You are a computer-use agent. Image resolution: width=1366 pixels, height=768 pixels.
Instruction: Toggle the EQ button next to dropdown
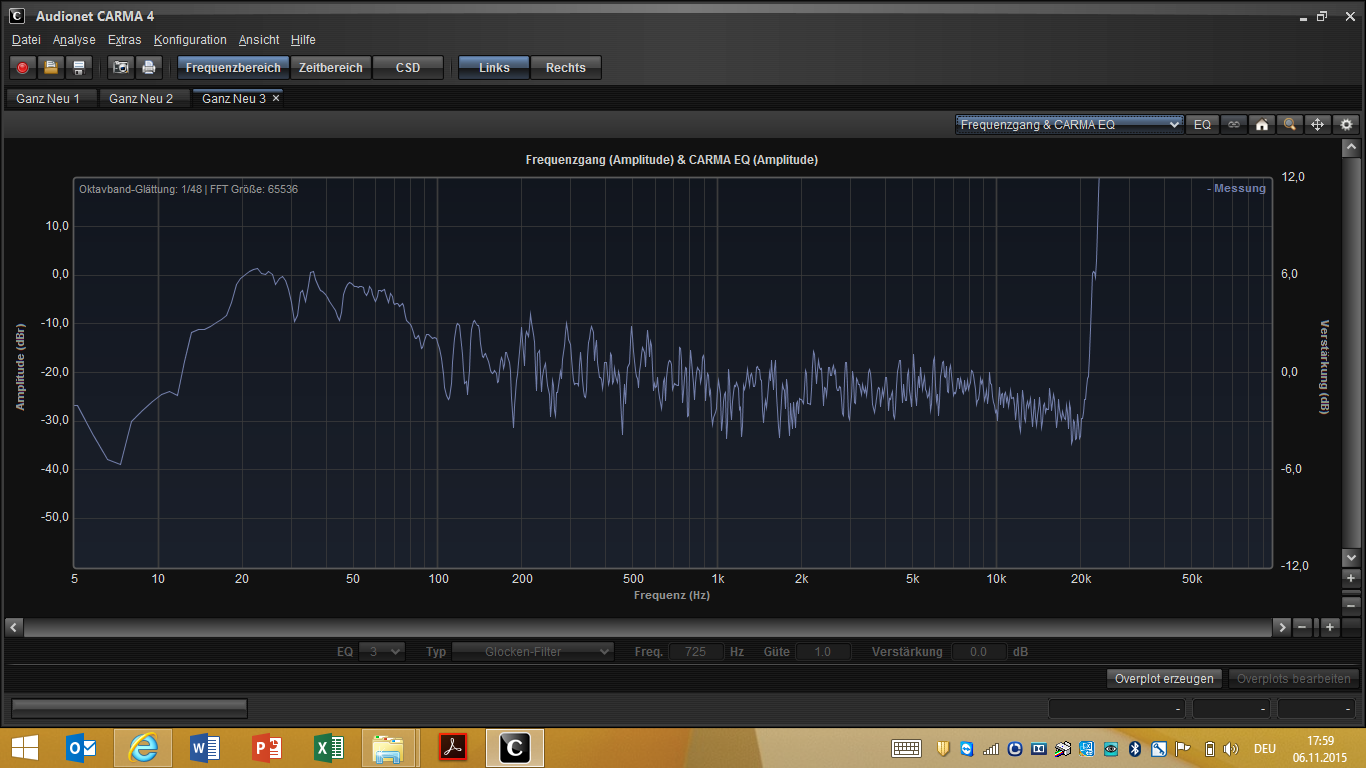[1202, 124]
